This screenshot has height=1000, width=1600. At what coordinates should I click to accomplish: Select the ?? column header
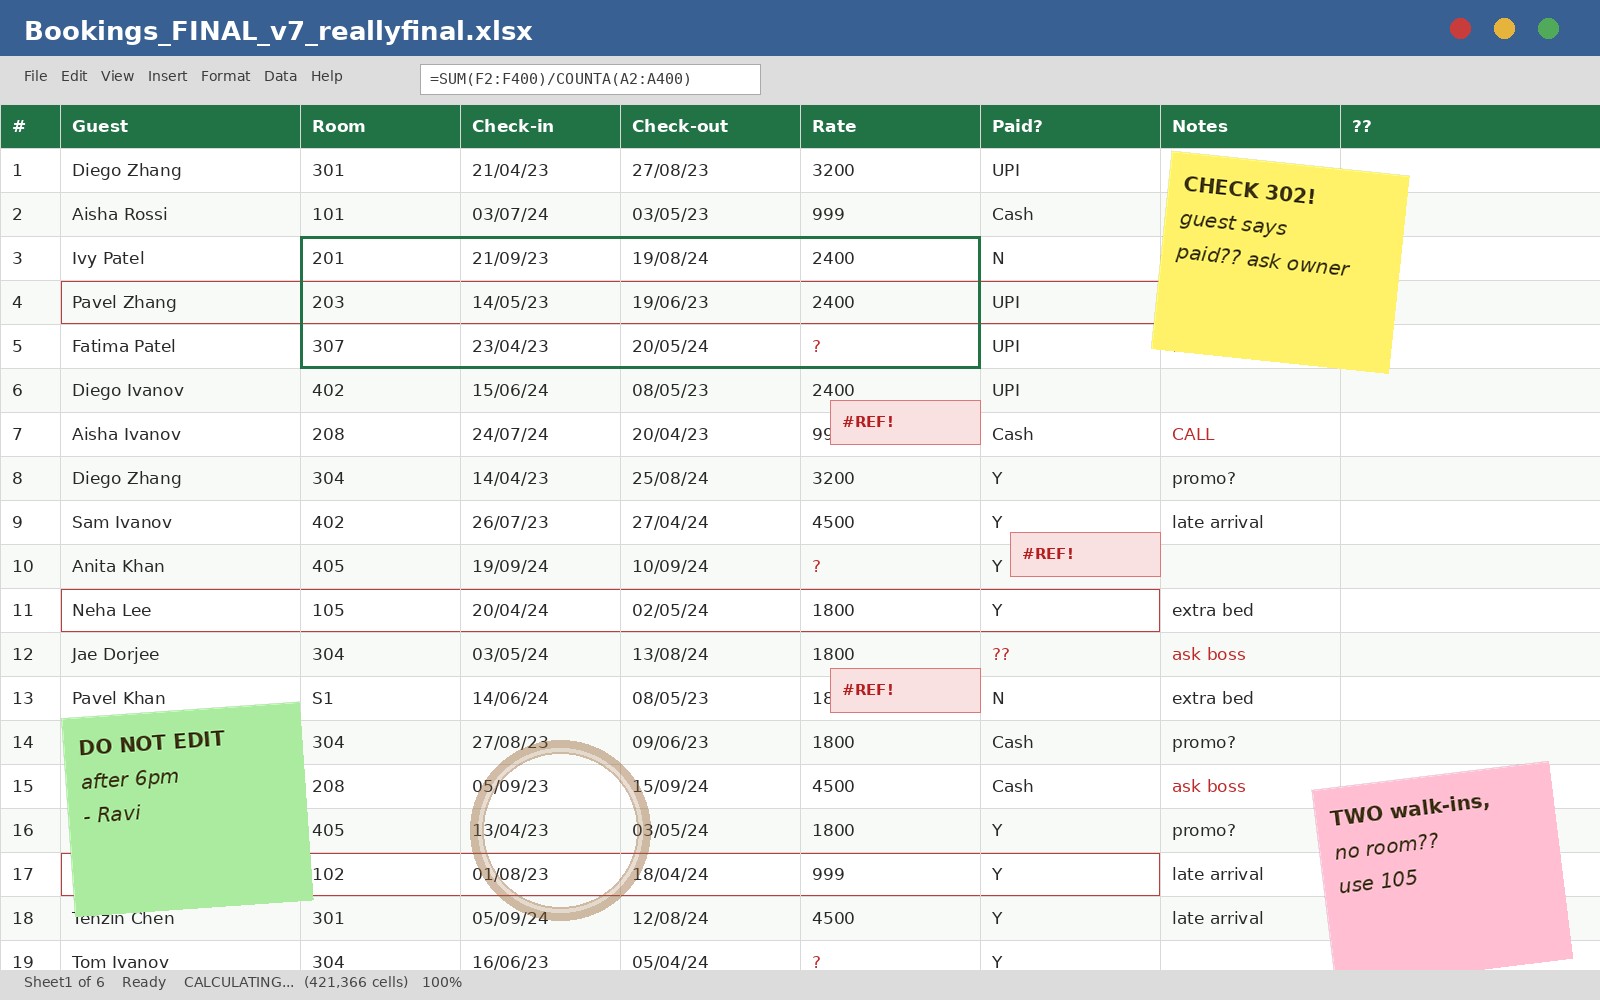[x=1470, y=126]
